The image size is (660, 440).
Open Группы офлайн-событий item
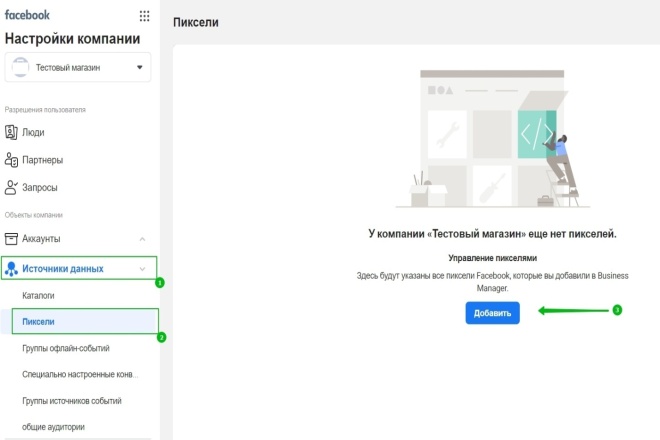click(66, 348)
